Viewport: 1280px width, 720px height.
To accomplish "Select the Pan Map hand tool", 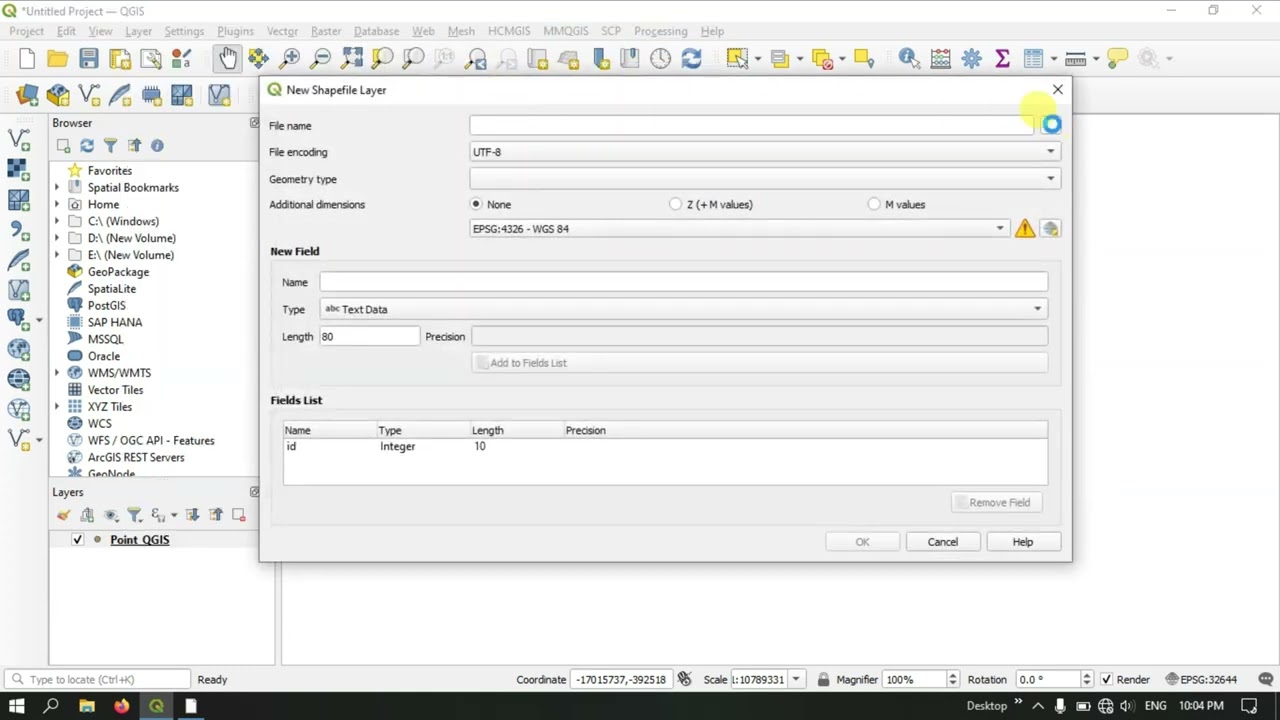I will click(x=228, y=59).
